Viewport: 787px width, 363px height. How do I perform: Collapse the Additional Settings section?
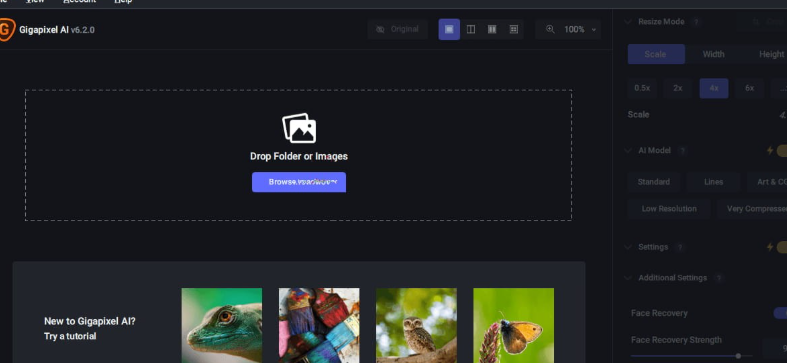pyautogui.click(x=628, y=278)
